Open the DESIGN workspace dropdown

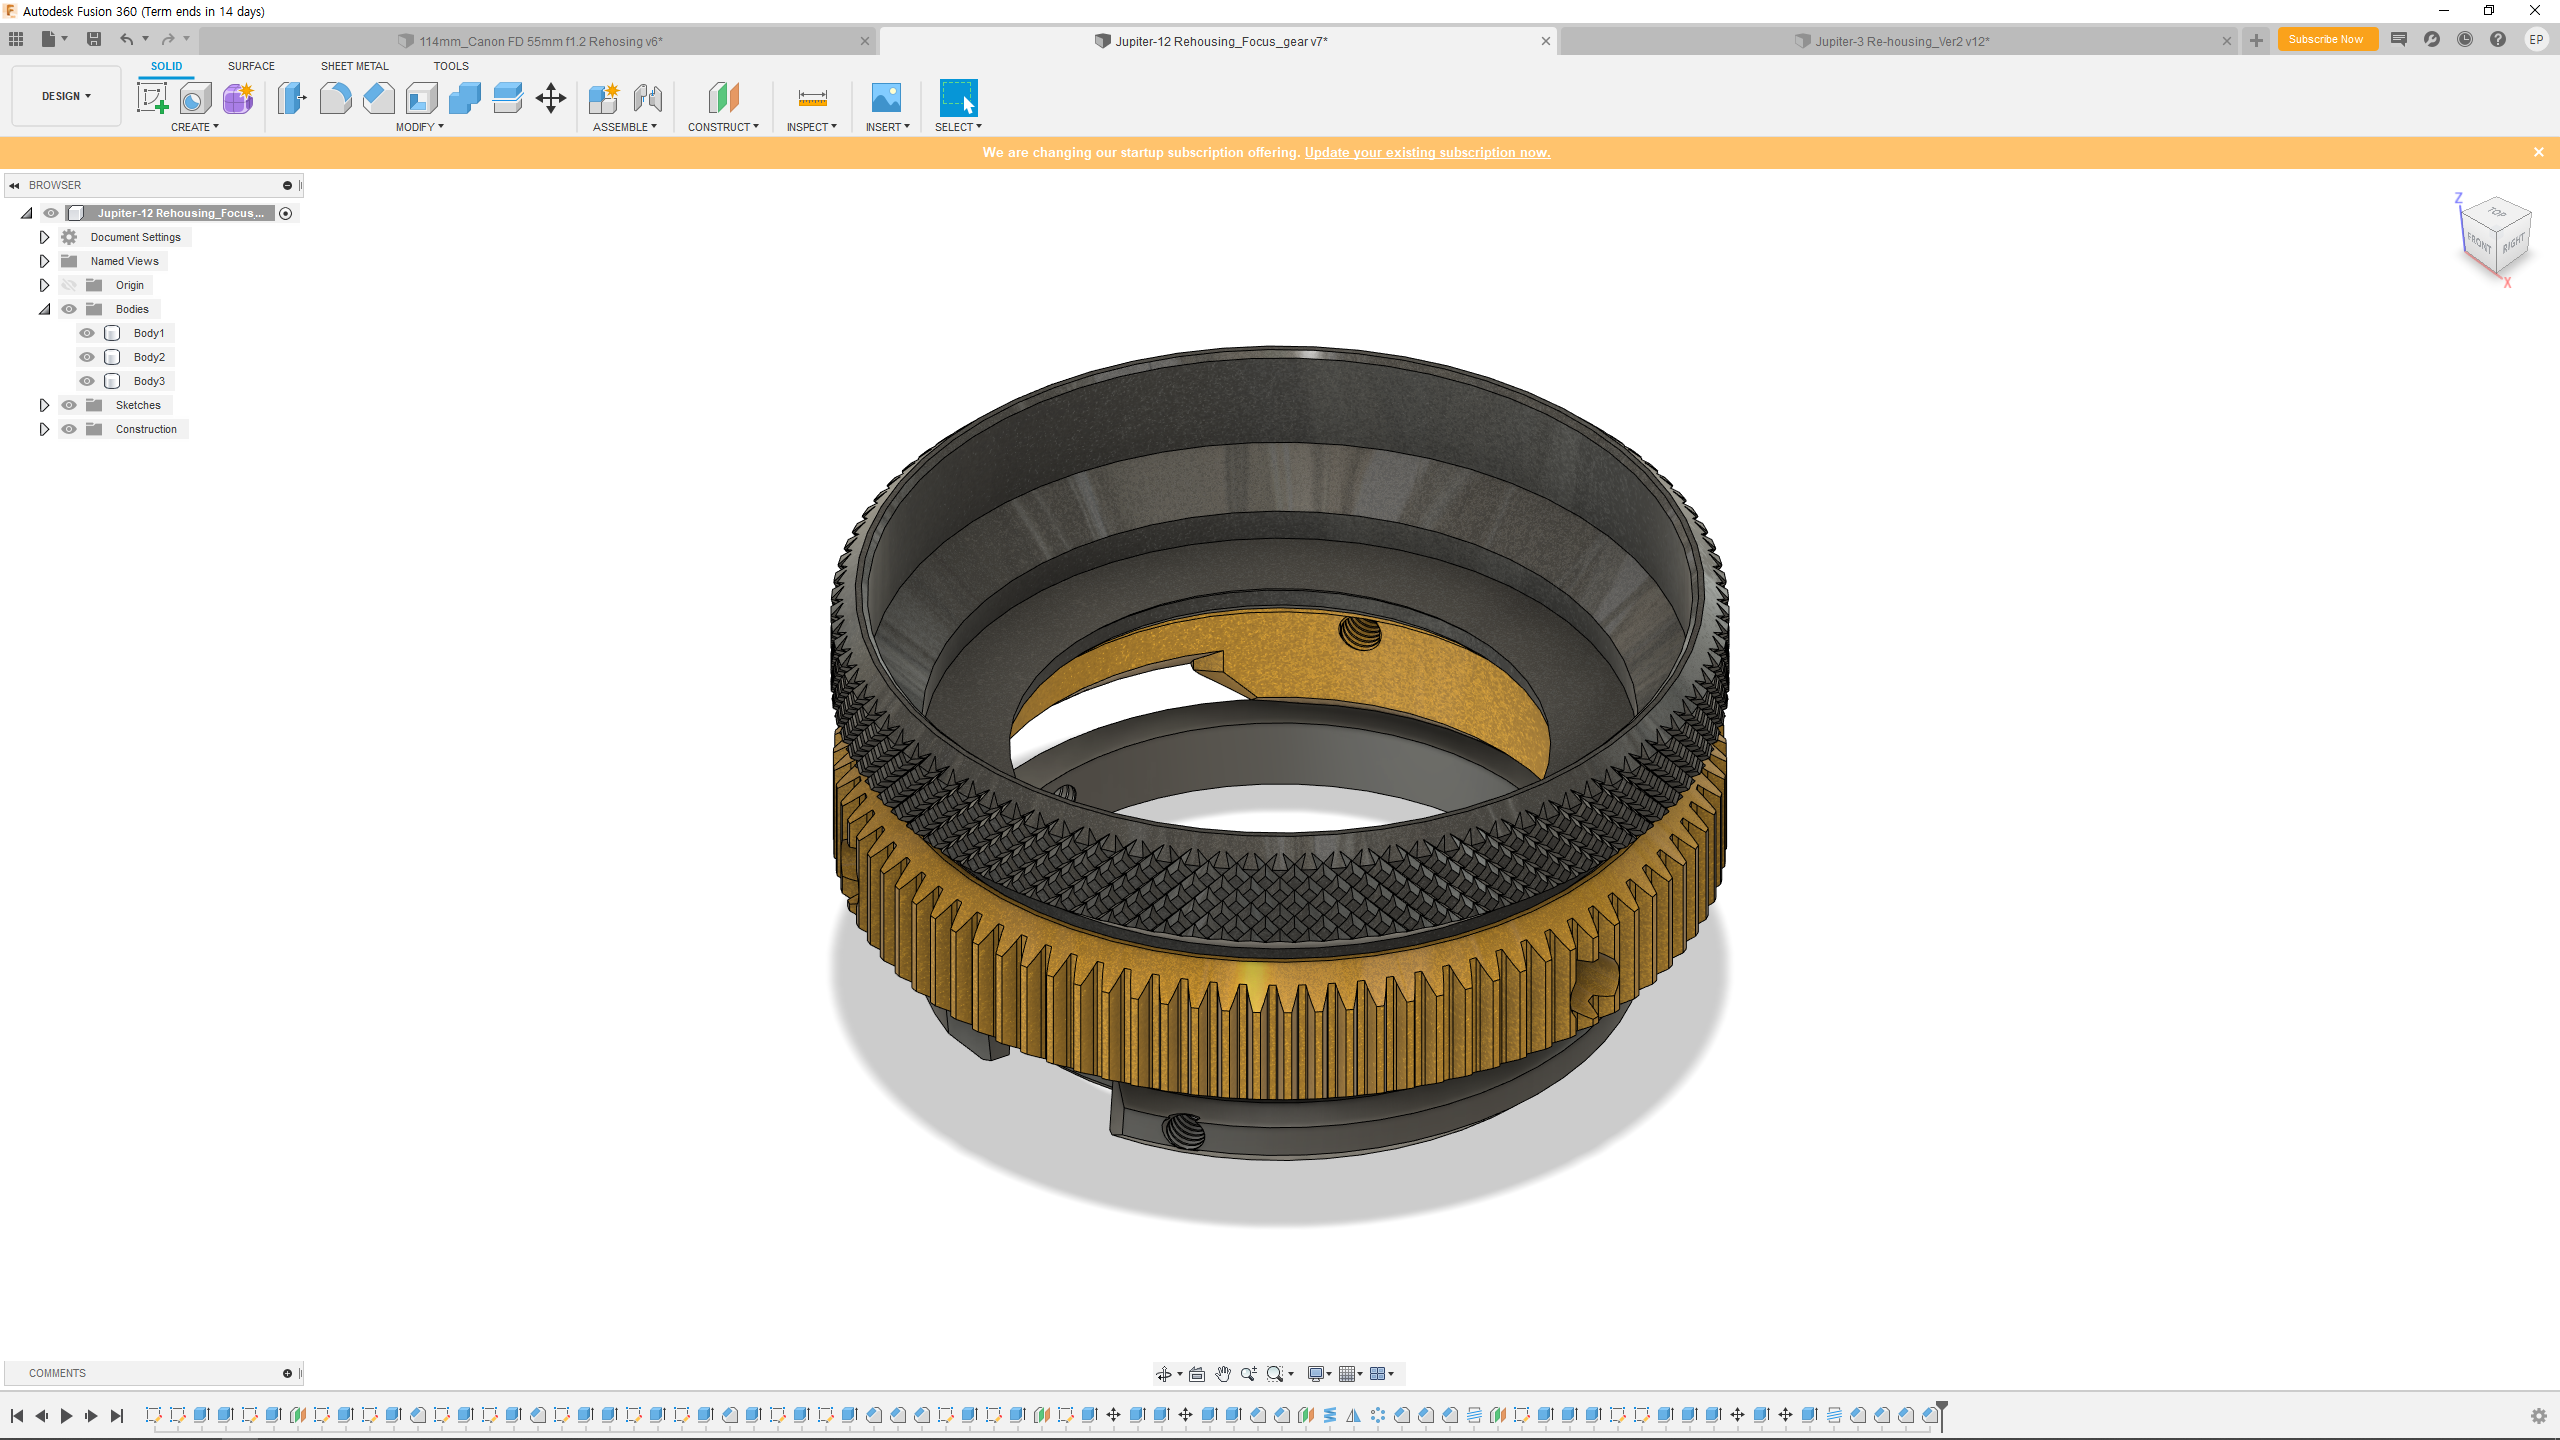click(66, 96)
